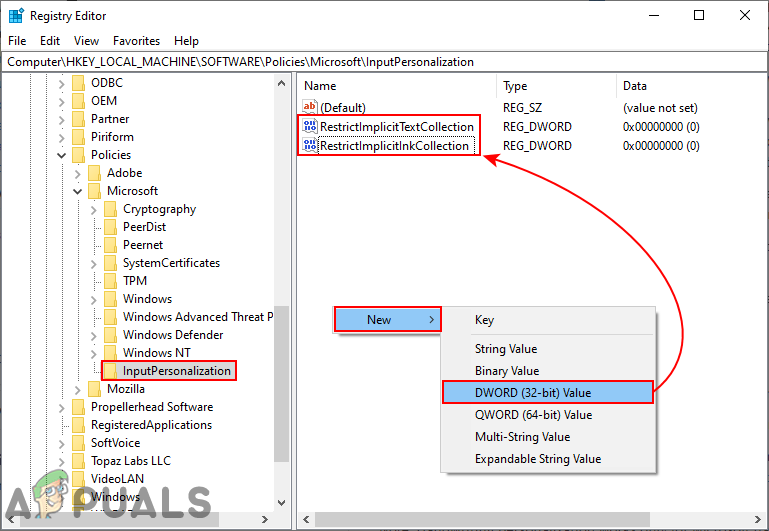
Task: Click the SystemCertificates folder icon
Action: click(110, 263)
